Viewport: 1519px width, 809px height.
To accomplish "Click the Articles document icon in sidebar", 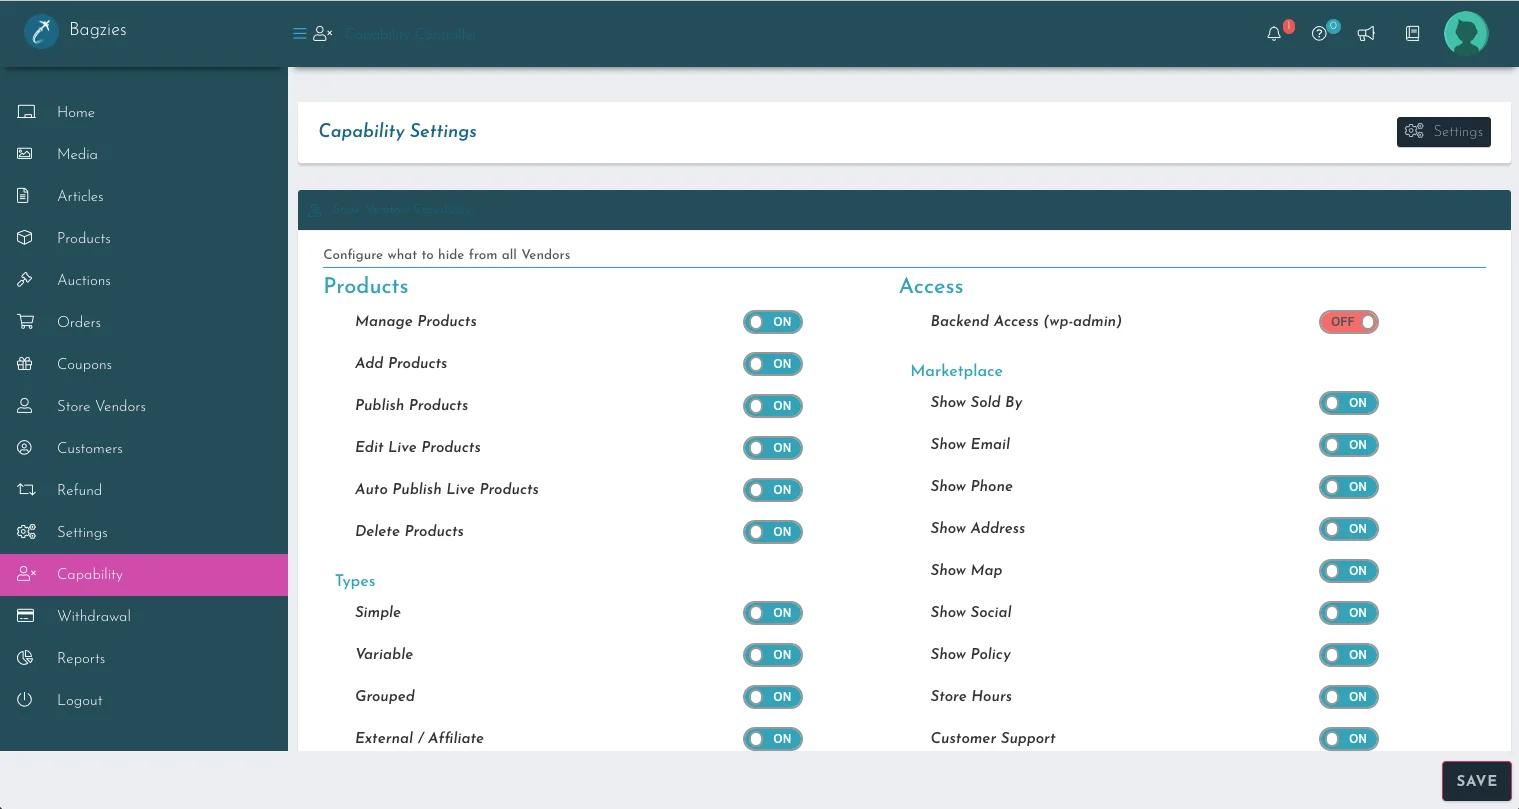I will (23, 196).
